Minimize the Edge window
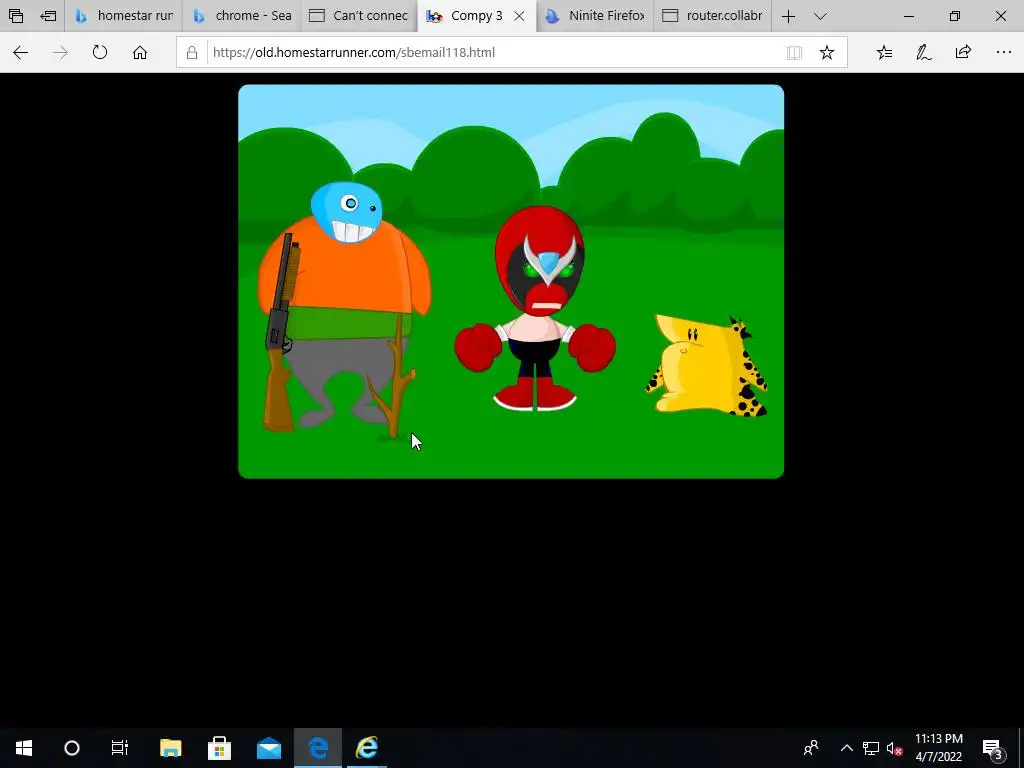Viewport: 1024px width, 768px height. click(x=909, y=16)
